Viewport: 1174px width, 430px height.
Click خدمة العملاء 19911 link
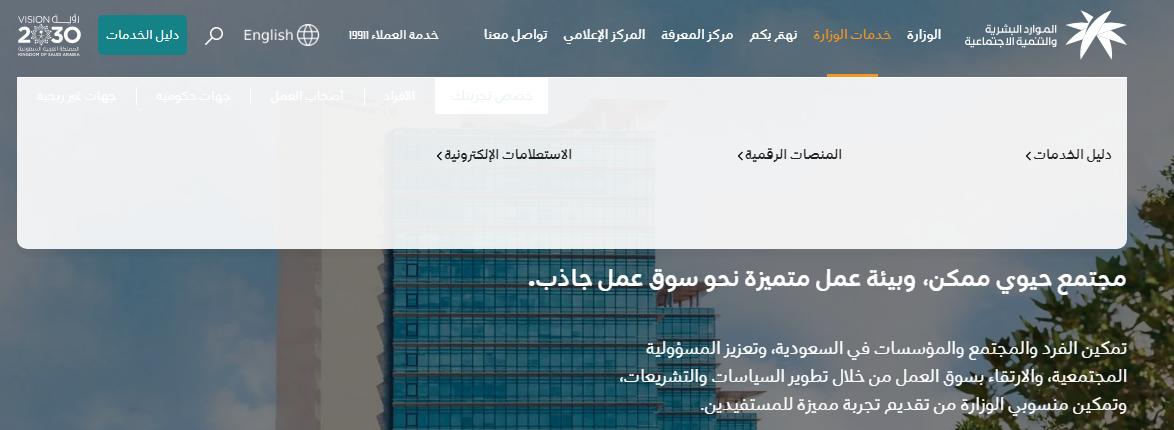pyautogui.click(x=393, y=36)
